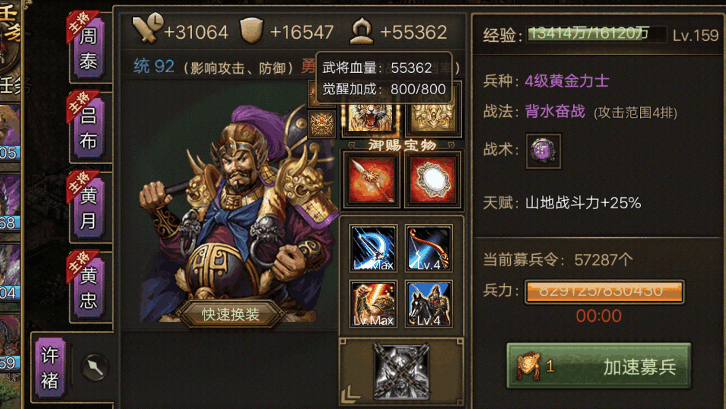
Task: Select the white mirror imperial treasure
Action: click(432, 180)
